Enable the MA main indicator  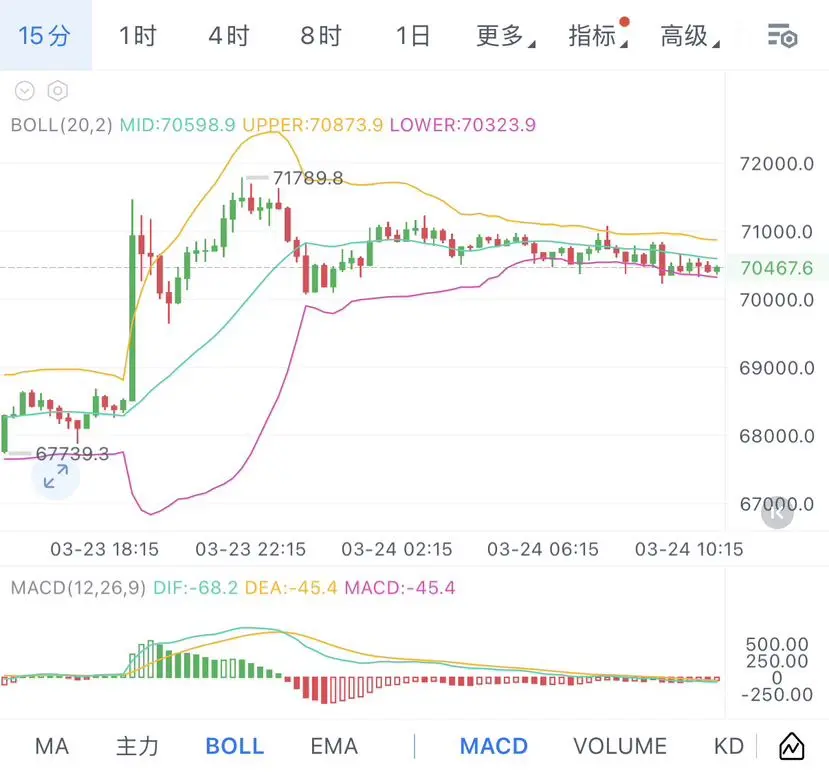[x=52, y=746]
